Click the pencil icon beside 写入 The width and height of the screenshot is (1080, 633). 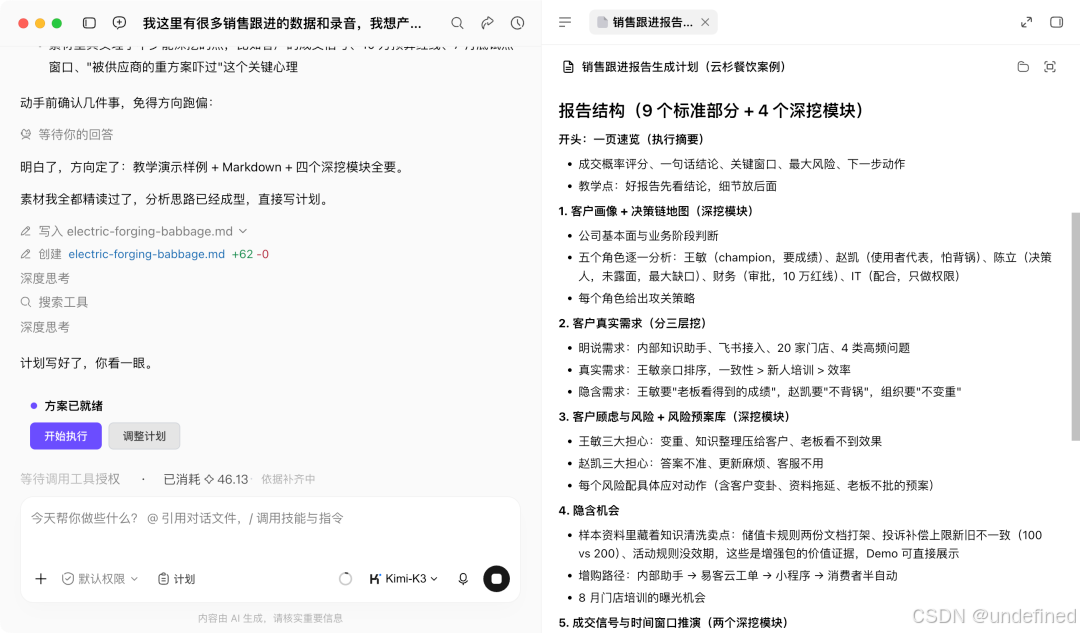click(x=25, y=231)
